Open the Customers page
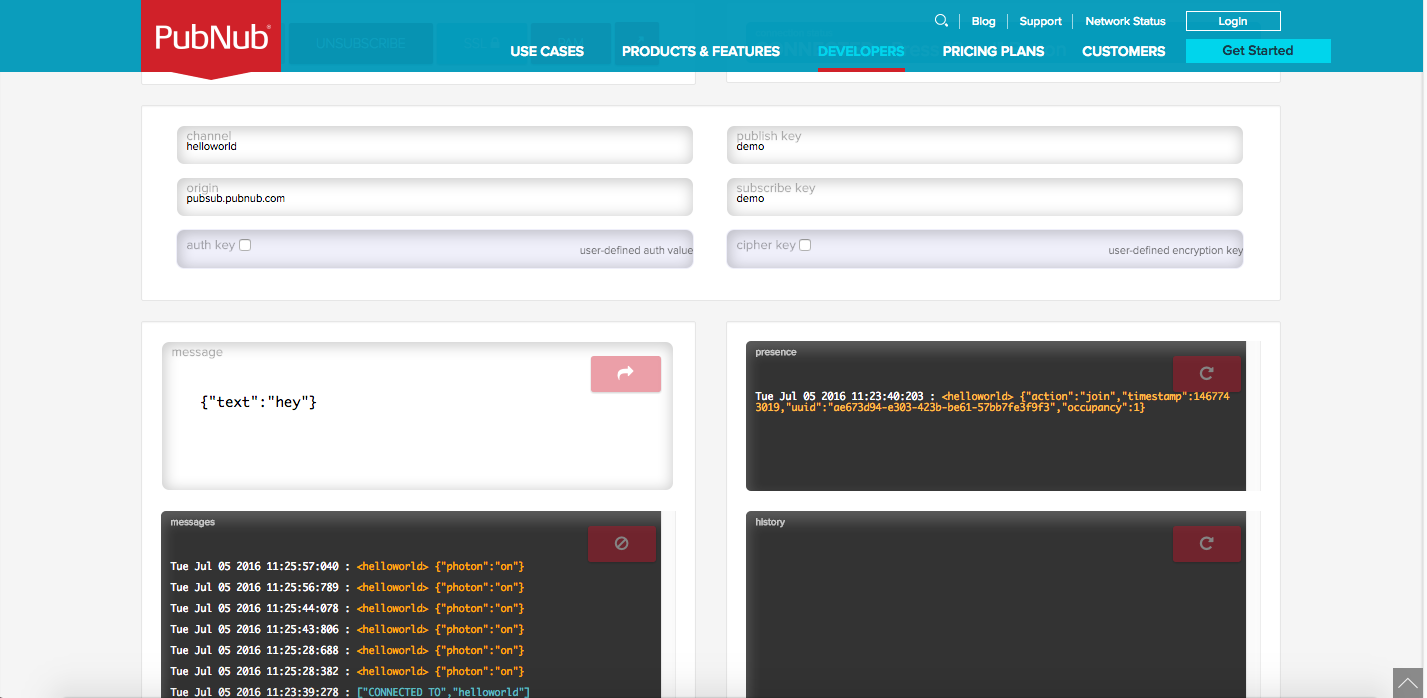The height and width of the screenshot is (698, 1427). coord(1123,51)
